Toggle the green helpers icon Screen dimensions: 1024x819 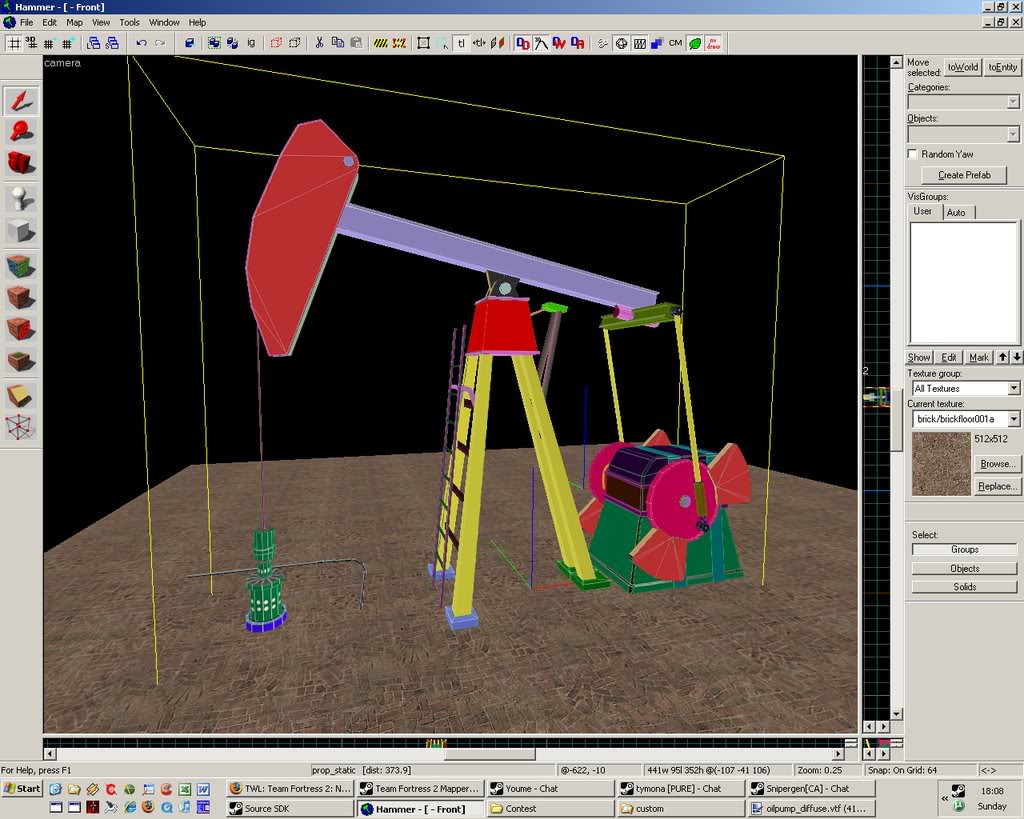695,44
